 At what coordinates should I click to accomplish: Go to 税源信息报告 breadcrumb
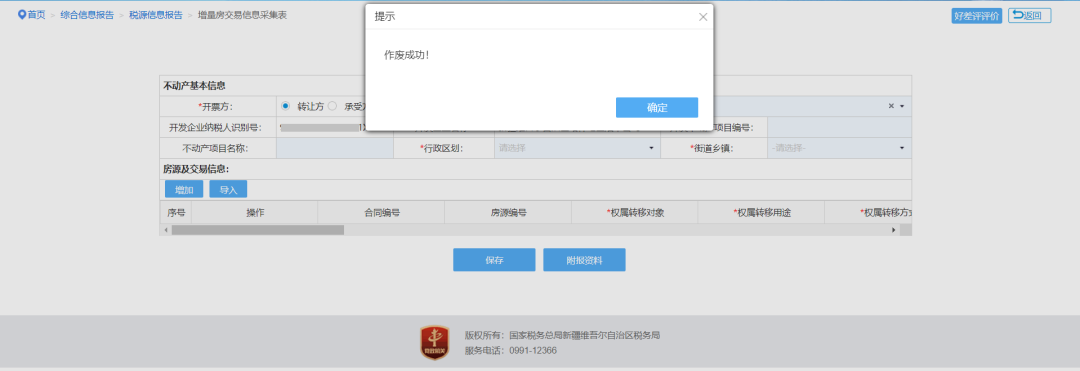pos(156,14)
